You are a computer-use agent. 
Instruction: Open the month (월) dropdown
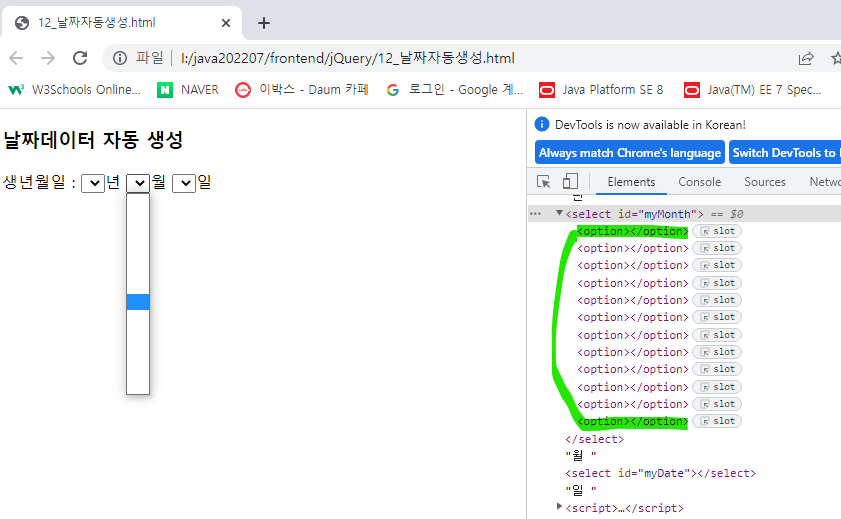138,183
